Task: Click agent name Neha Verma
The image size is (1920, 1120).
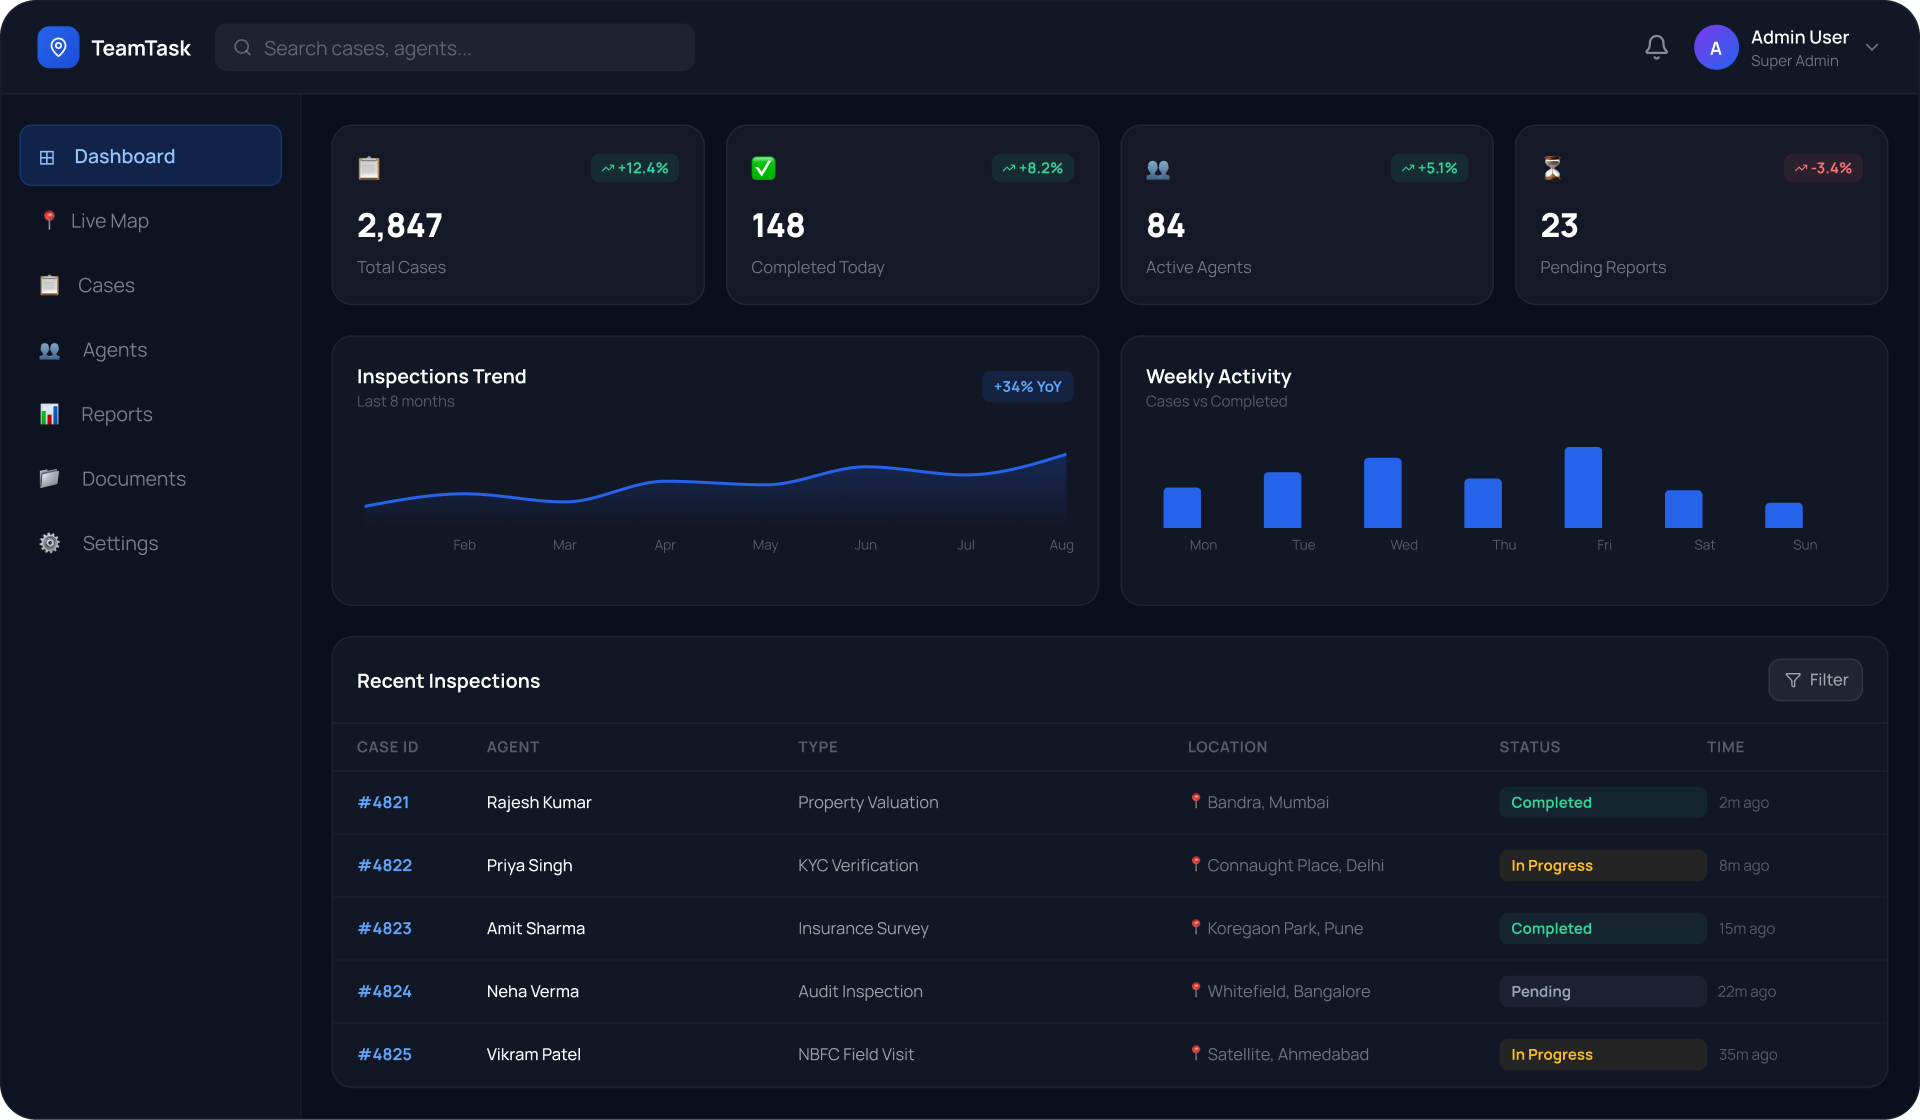Action: 533,991
